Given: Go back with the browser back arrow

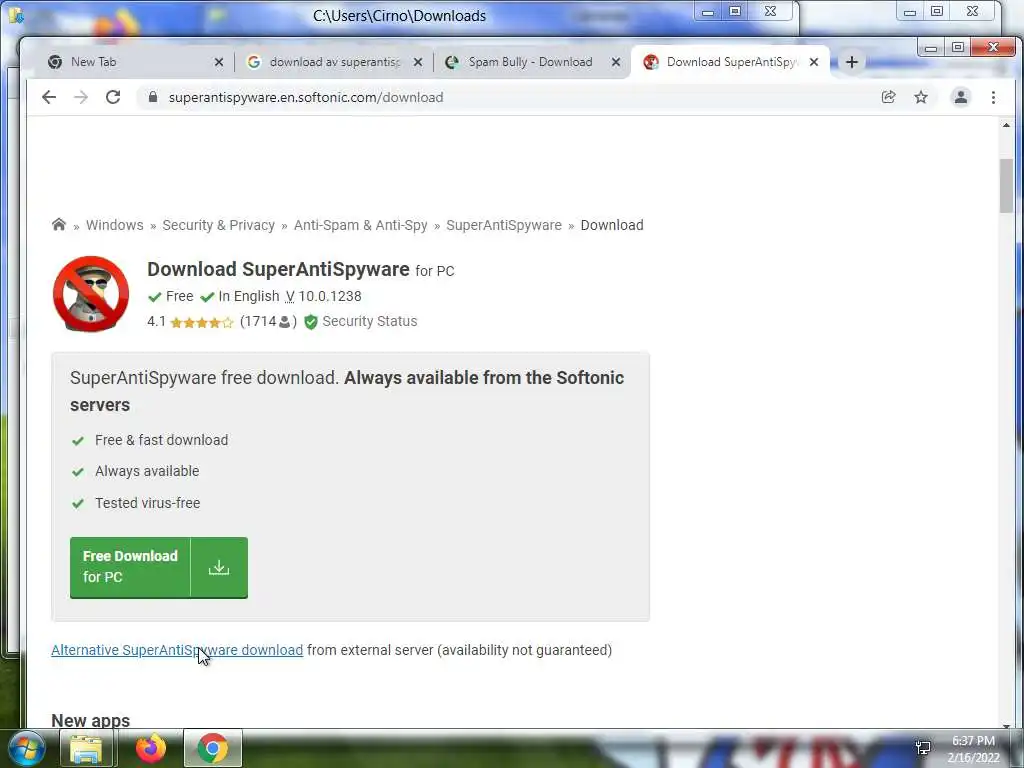Looking at the screenshot, I should 49,97.
